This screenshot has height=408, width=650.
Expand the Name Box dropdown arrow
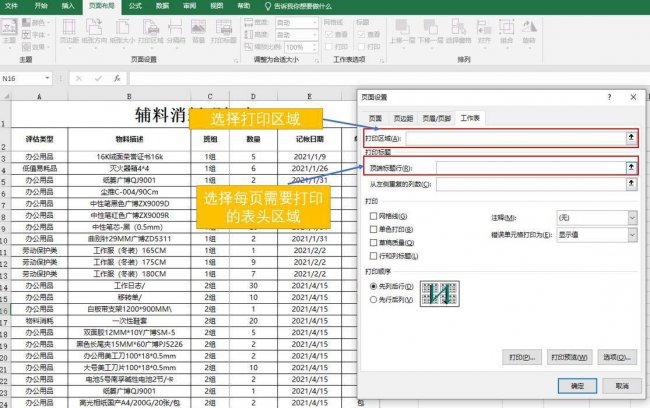(x=47, y=78)
